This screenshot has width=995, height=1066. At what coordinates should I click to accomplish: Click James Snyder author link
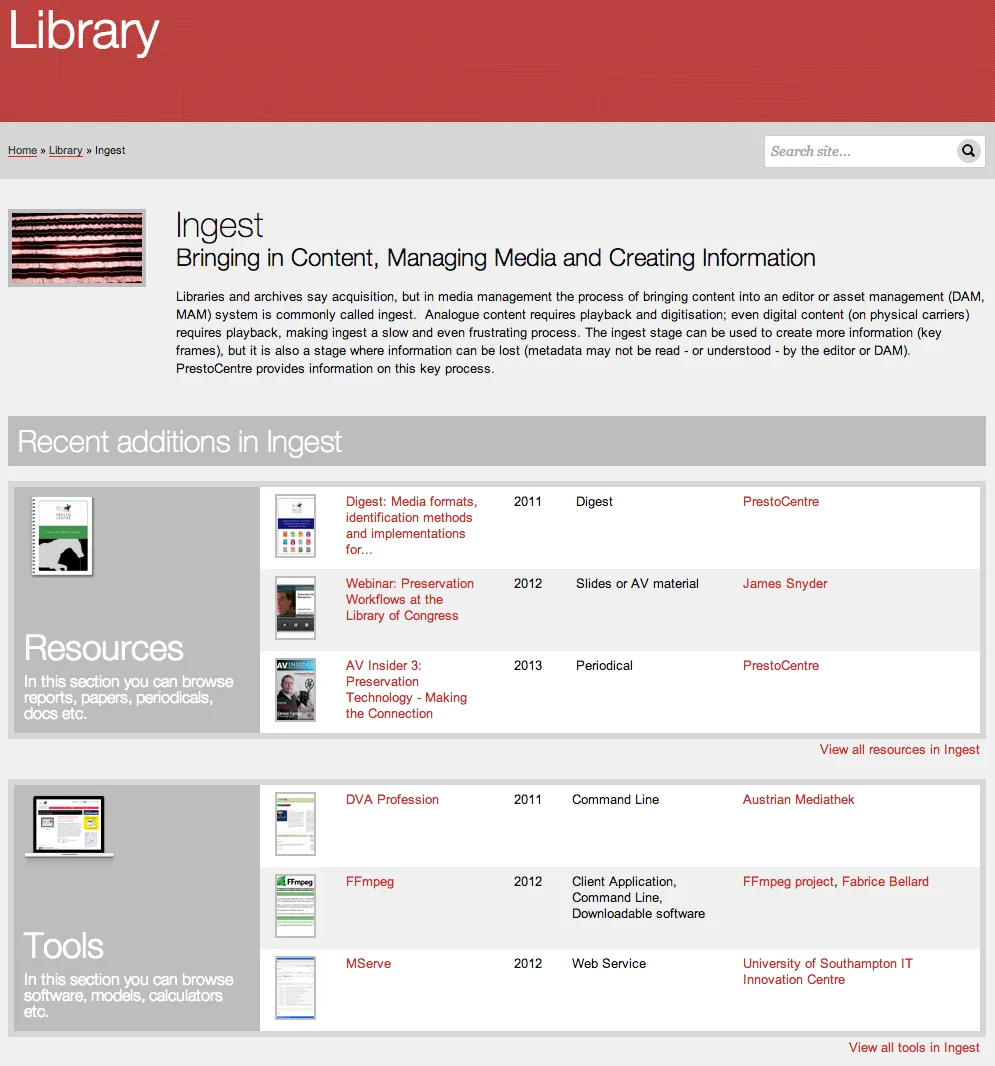point(784,583)
